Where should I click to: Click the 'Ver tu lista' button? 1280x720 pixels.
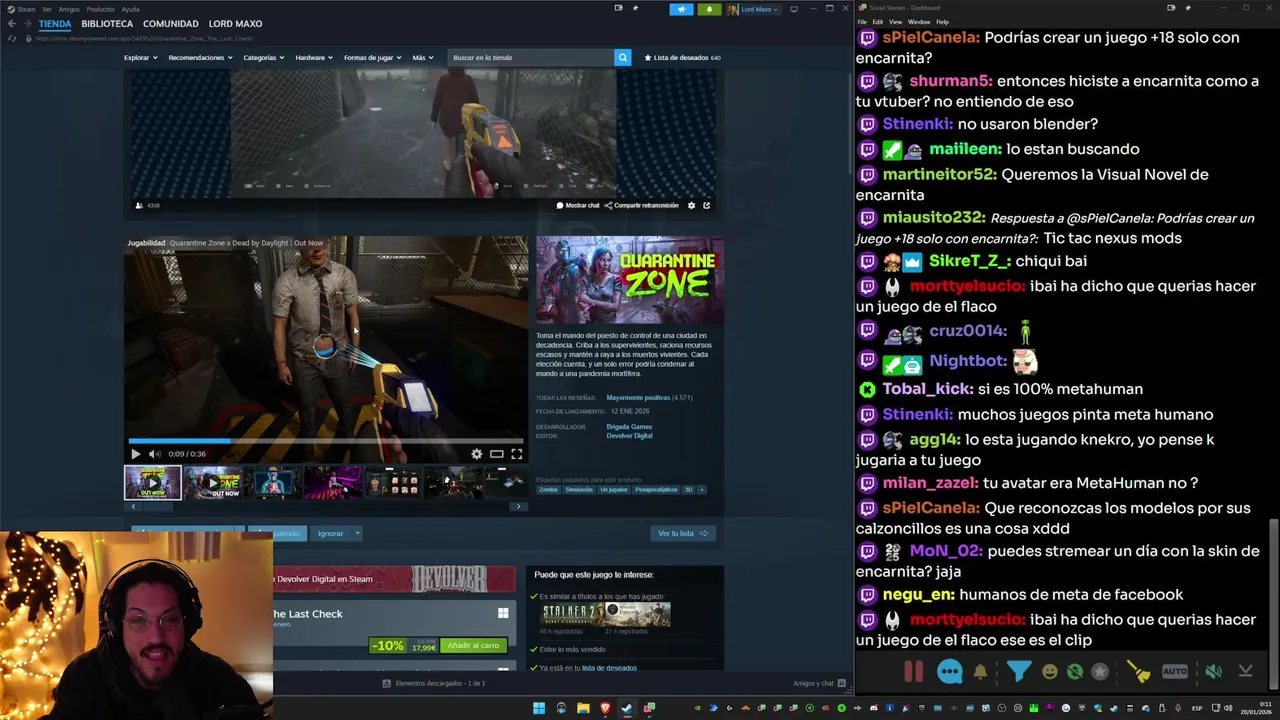pos(683,533)
